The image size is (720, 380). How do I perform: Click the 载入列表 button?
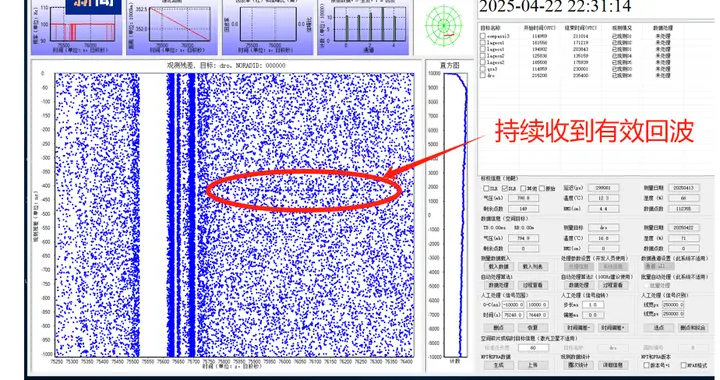tap(533, 267)
